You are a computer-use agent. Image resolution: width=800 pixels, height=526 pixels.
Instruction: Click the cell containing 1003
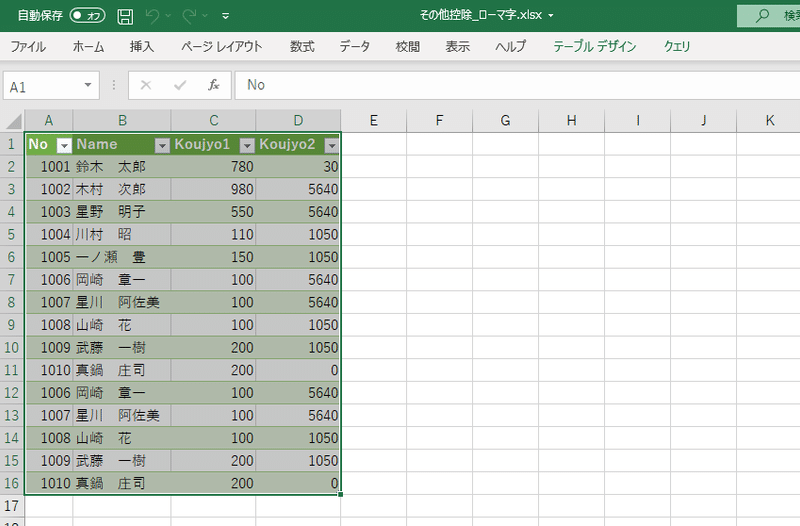click(48, 212)
